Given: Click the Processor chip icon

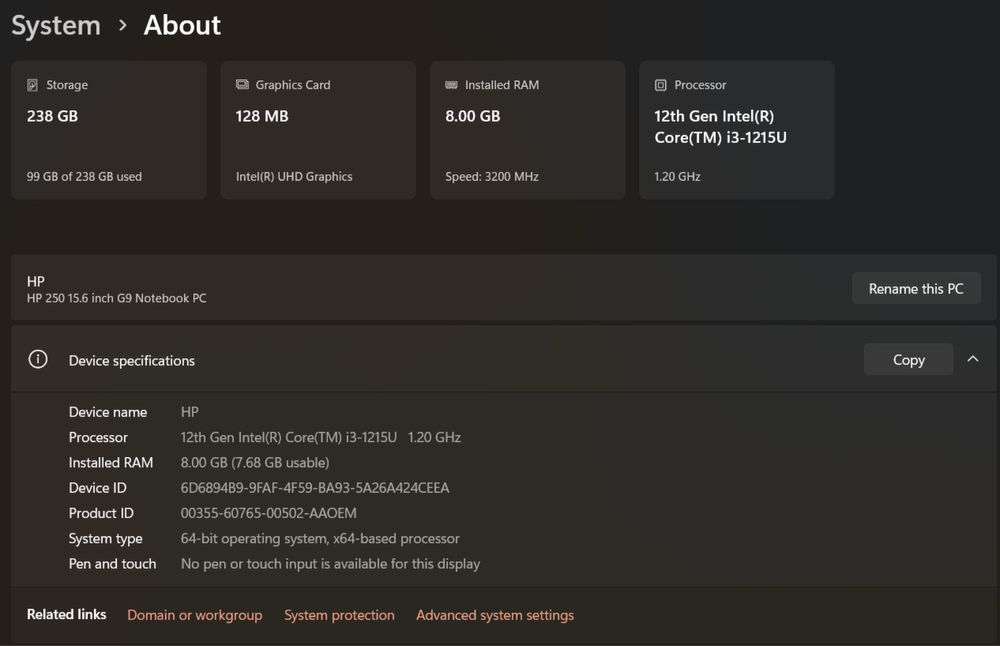Looking at the screenshot, I should 661,85.
